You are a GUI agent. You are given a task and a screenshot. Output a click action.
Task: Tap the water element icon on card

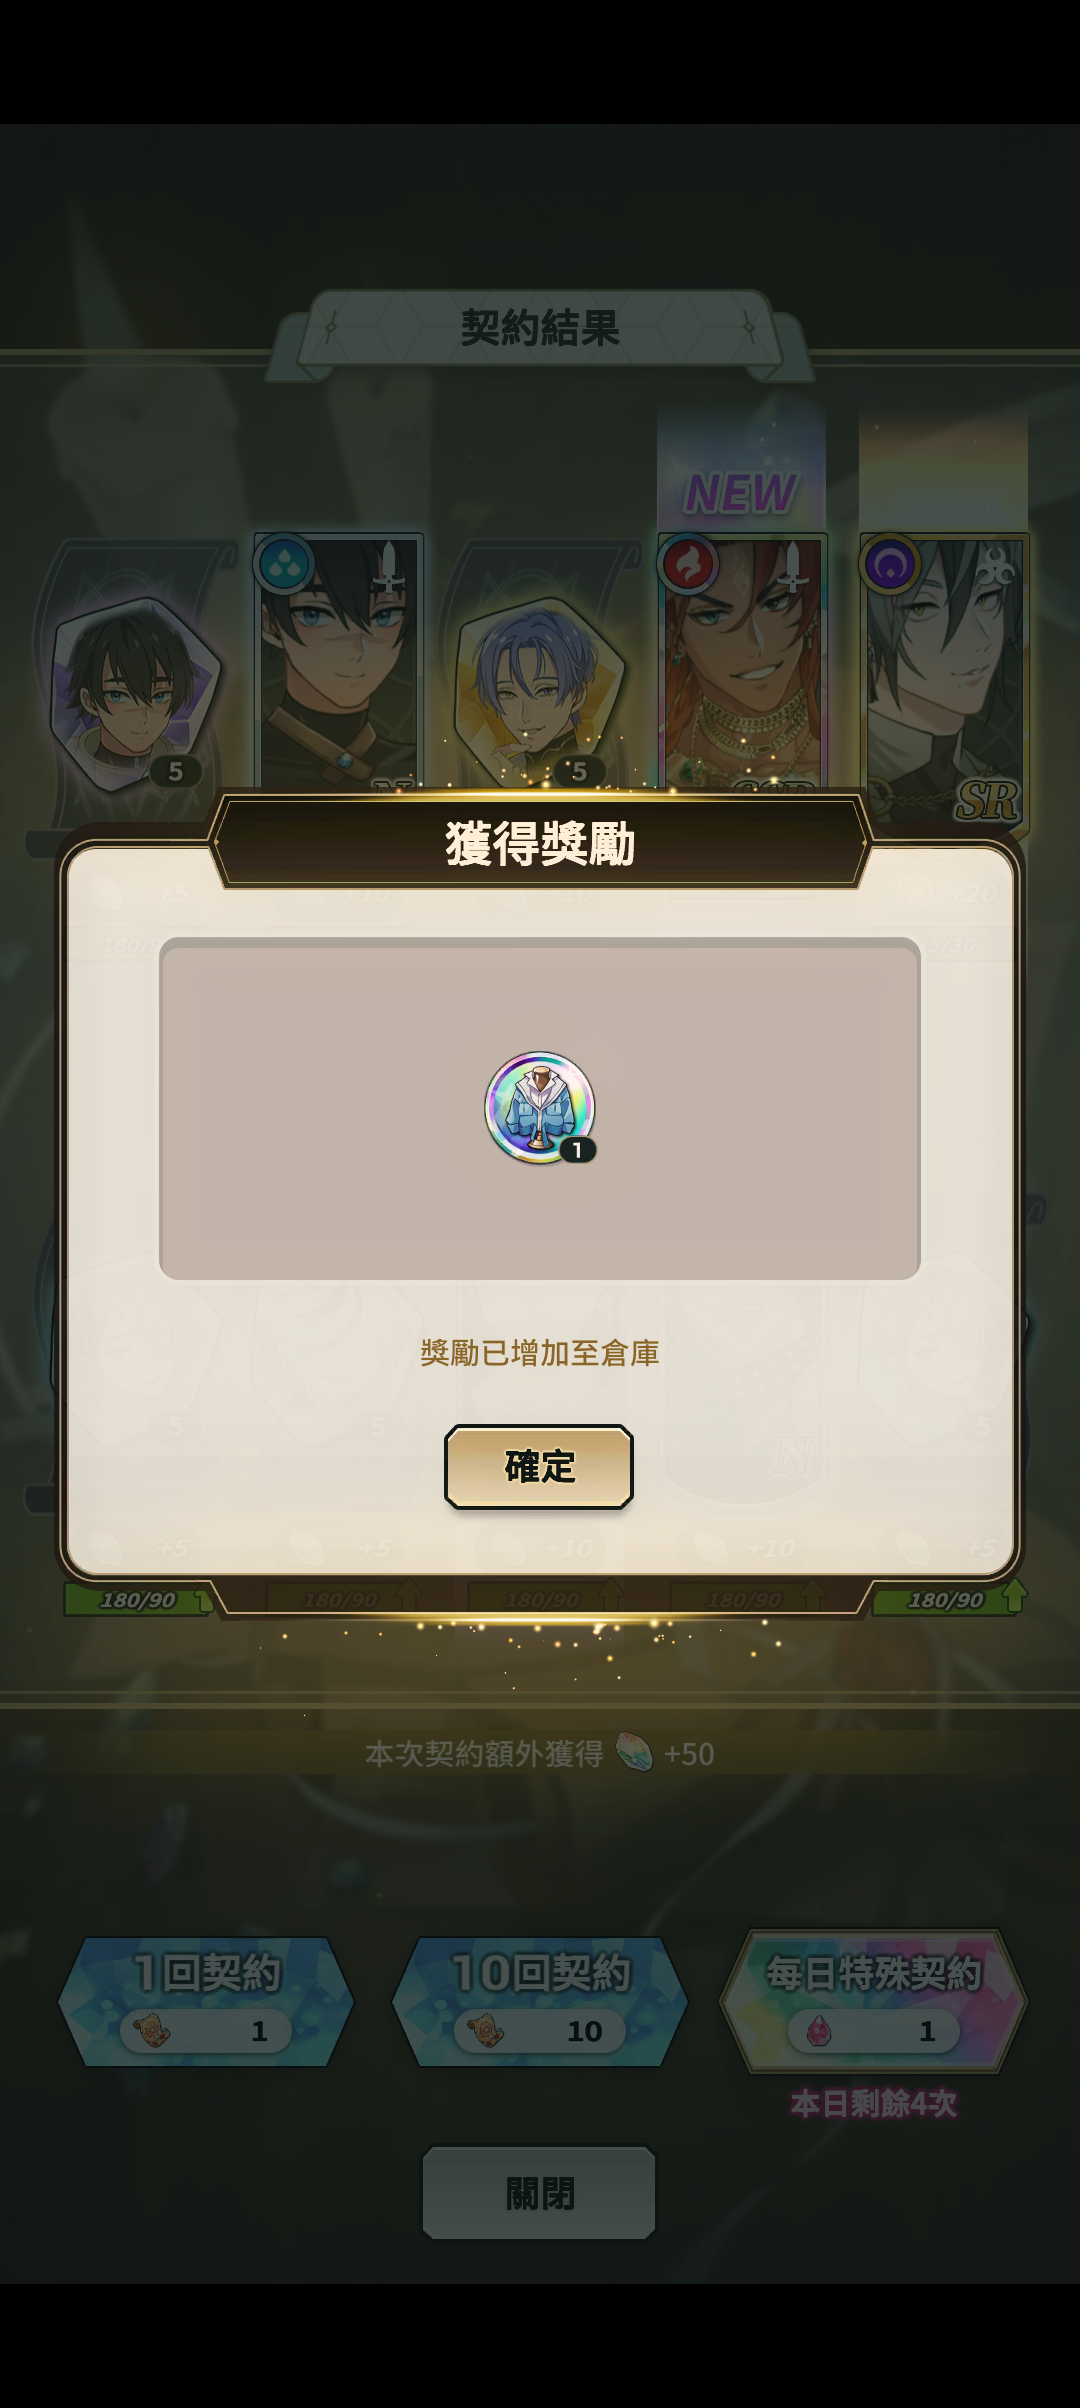[284, 563]
